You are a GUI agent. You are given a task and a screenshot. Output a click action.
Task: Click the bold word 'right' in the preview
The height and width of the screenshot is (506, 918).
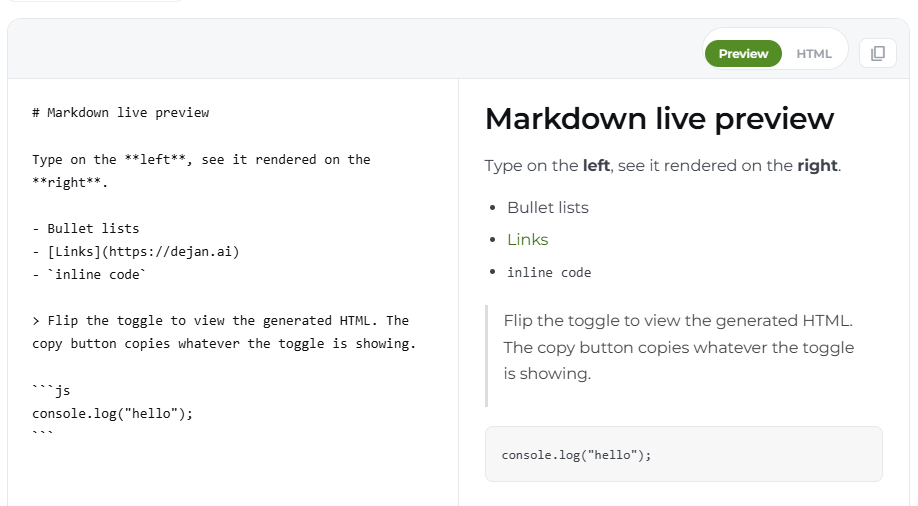tap(817, 166)
